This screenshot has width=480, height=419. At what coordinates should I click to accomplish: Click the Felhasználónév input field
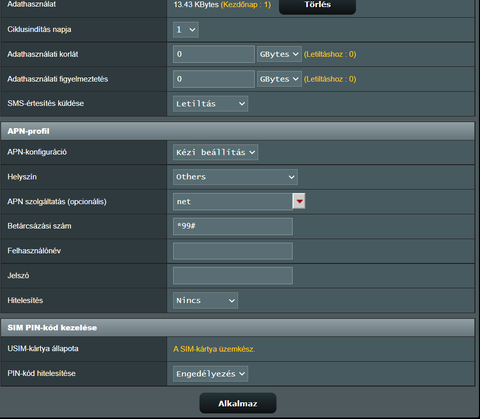coord(233,251)
